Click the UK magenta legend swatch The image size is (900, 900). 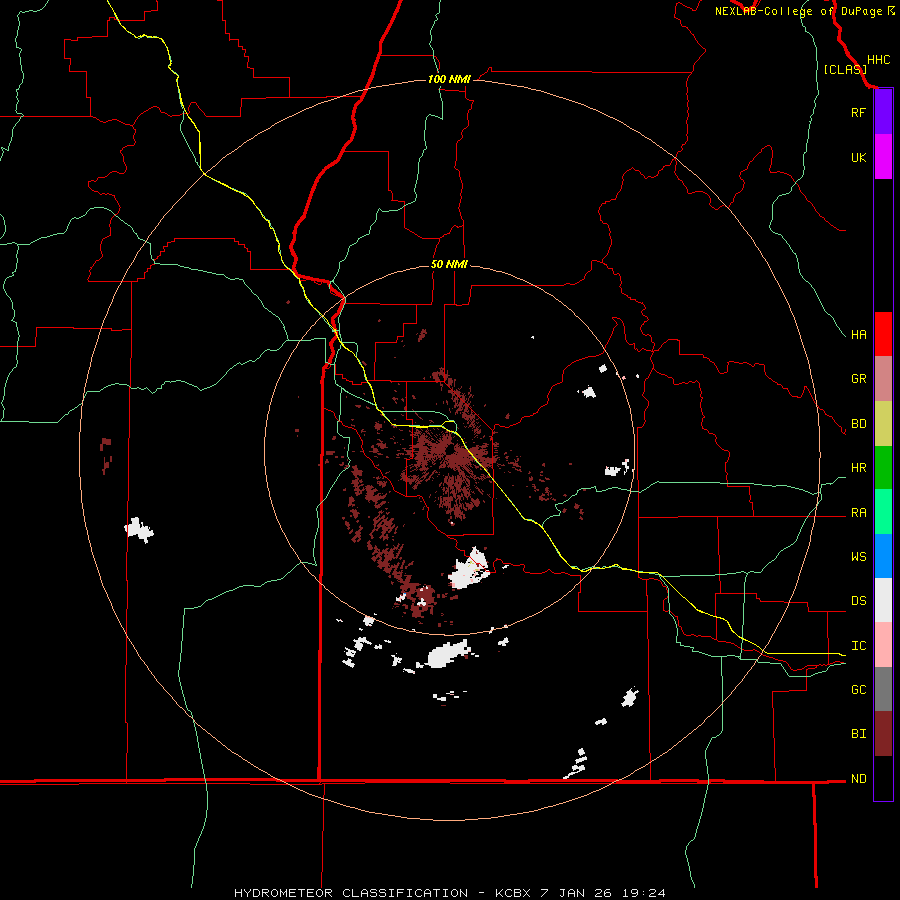coord(883,157)
